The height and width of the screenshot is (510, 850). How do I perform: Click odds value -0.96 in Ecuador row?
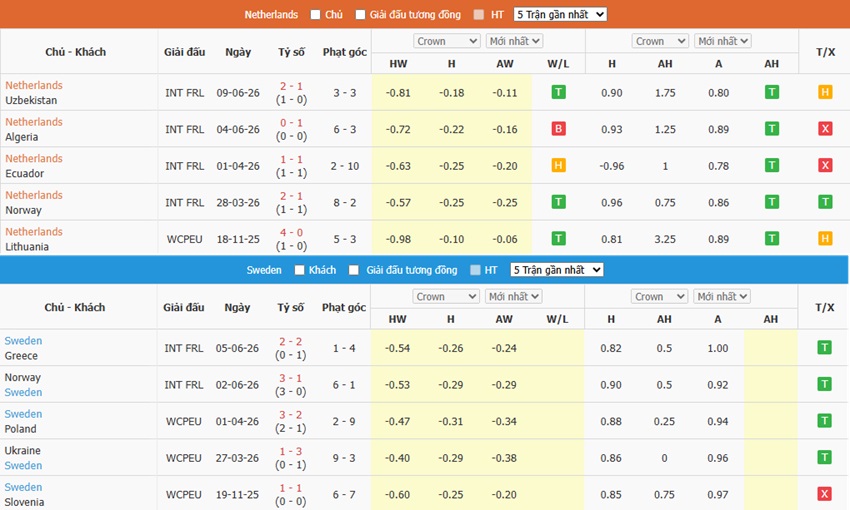(612, 166)
